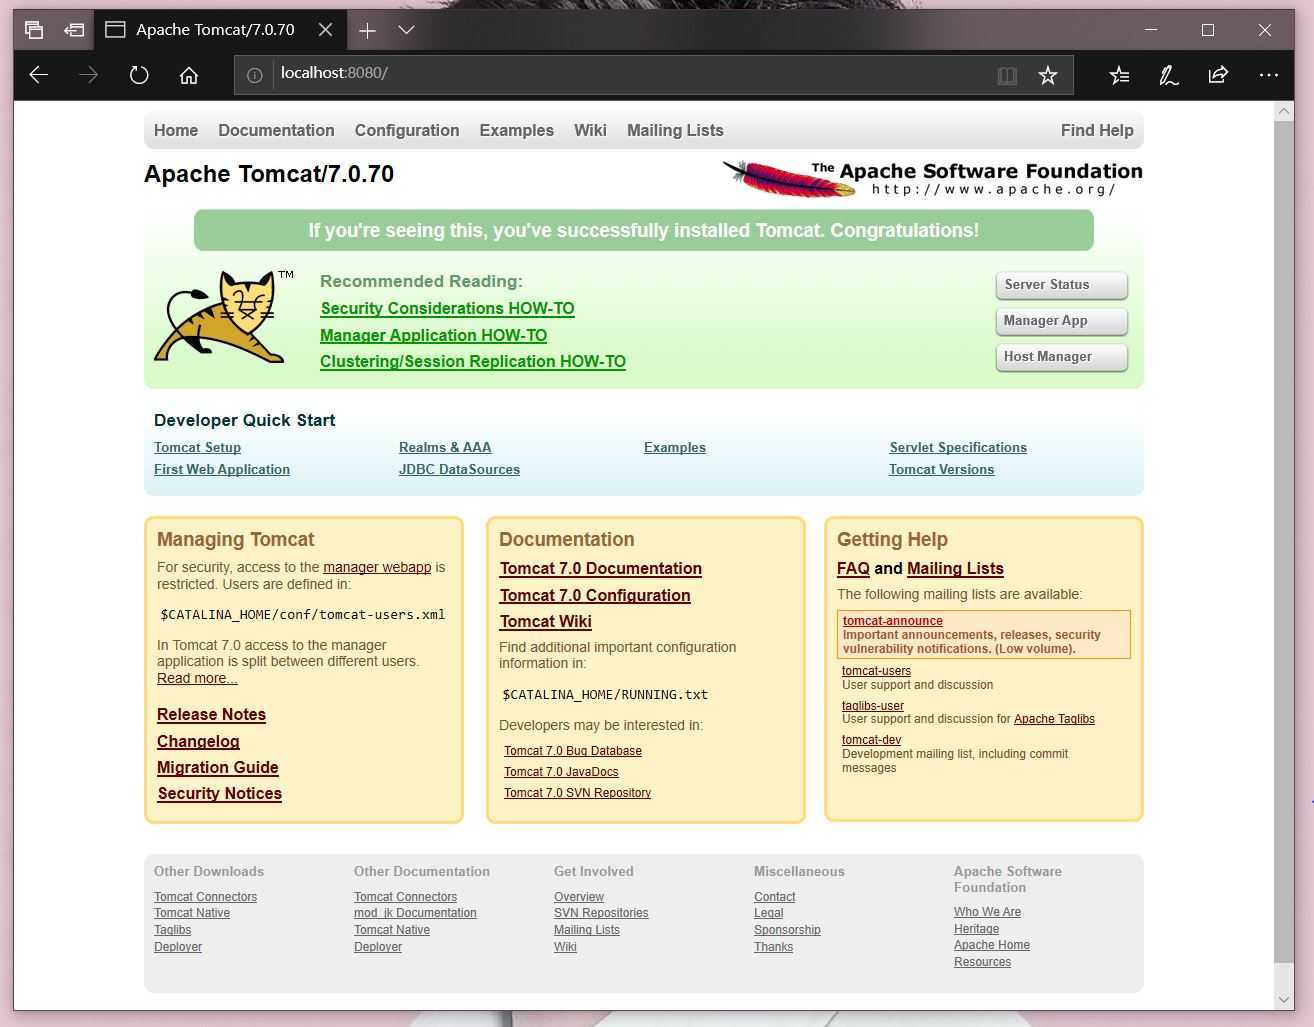Open the tomcat-dev mailing list link
1314x1027 pixels.
(871, 740)
